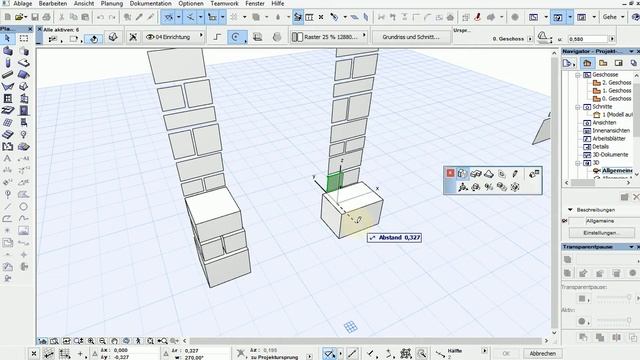Open the view map folder icon in Navigator
The width and height of the screenshot is (640, 360).
tap(603, 63)
